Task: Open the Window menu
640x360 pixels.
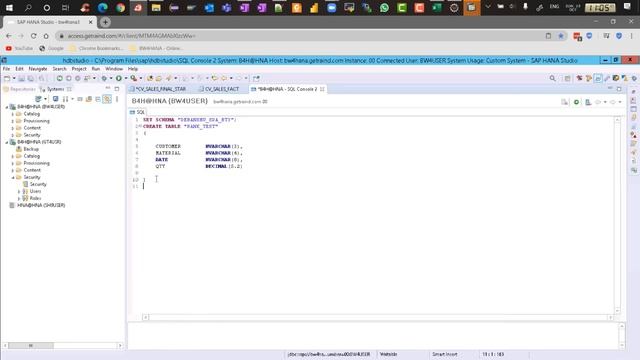Action: tap(114, 69)
